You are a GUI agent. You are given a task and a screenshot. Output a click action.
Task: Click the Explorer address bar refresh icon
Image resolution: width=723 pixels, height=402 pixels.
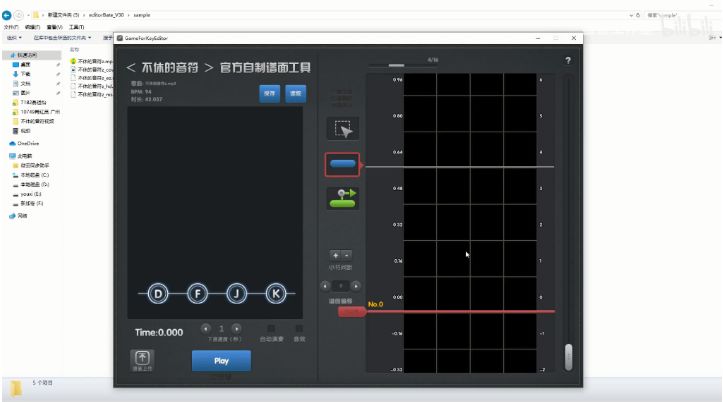pyautogui.click(x=638, y=15)
